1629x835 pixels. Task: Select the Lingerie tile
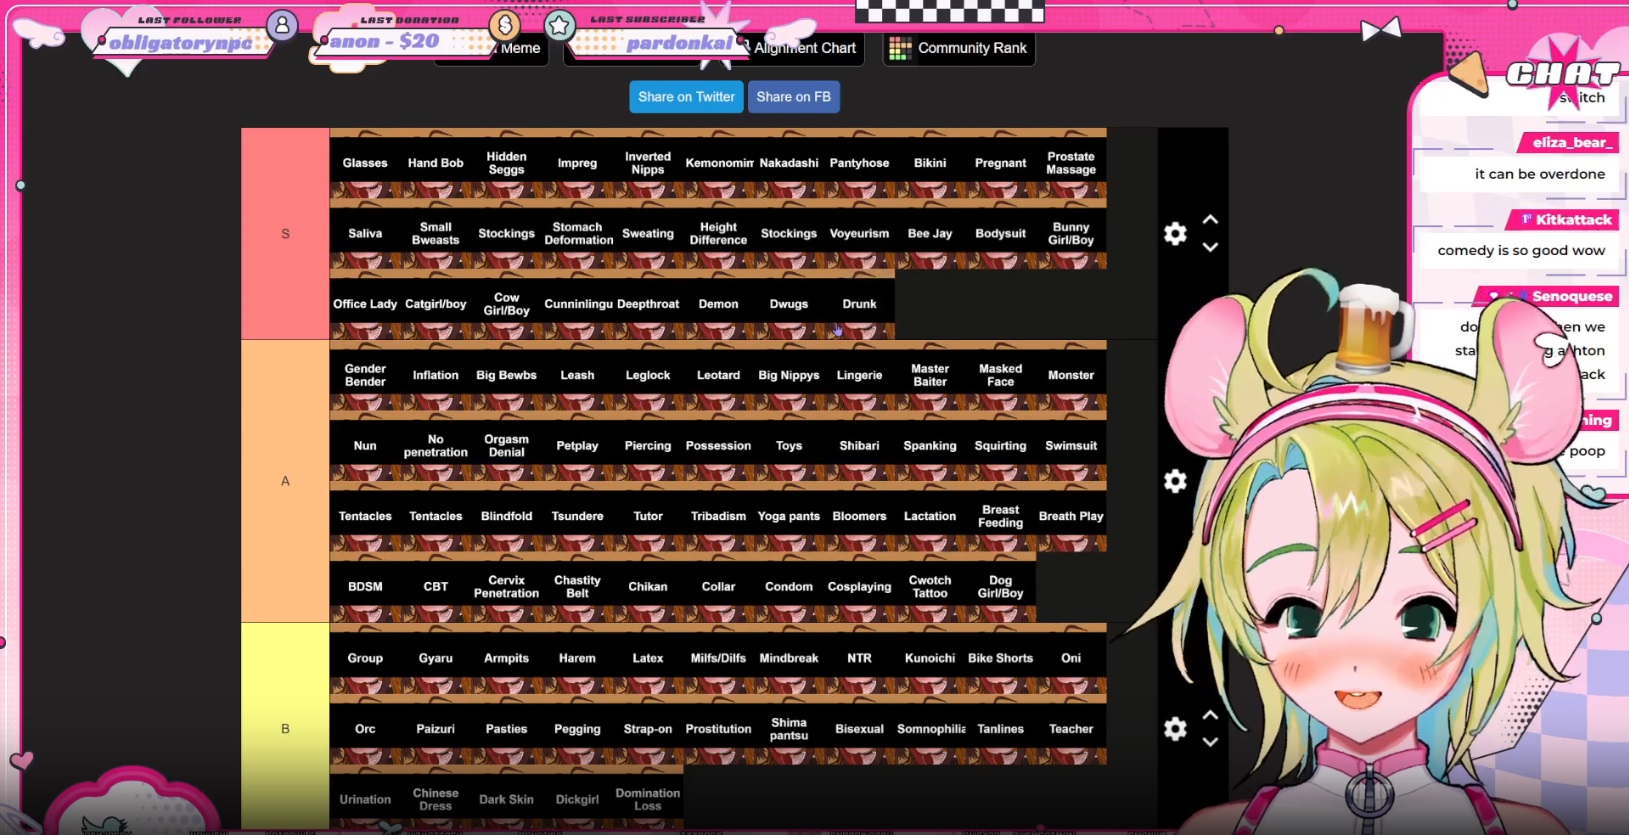859,376
